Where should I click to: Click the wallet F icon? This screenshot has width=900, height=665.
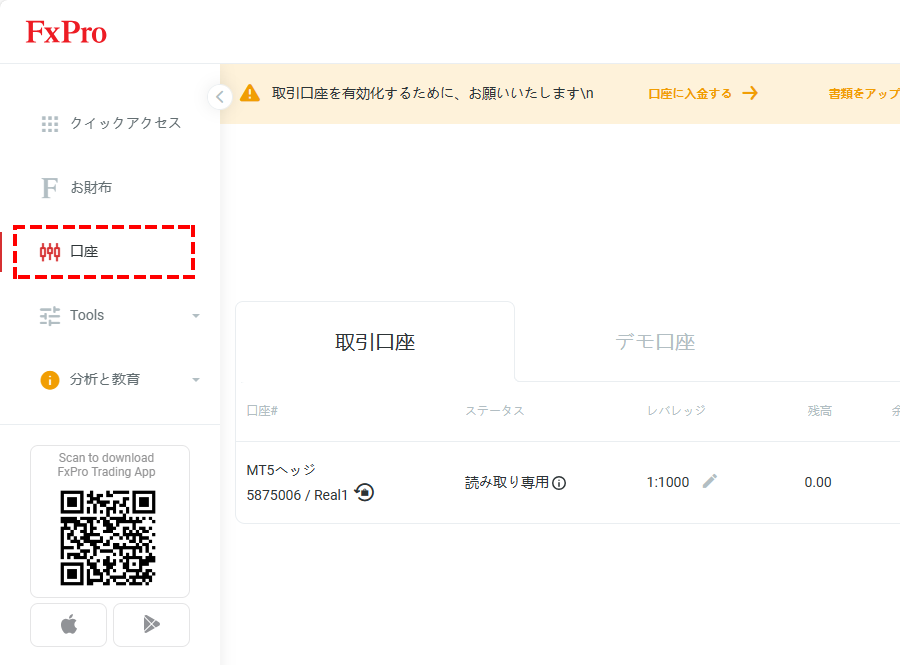50,188
